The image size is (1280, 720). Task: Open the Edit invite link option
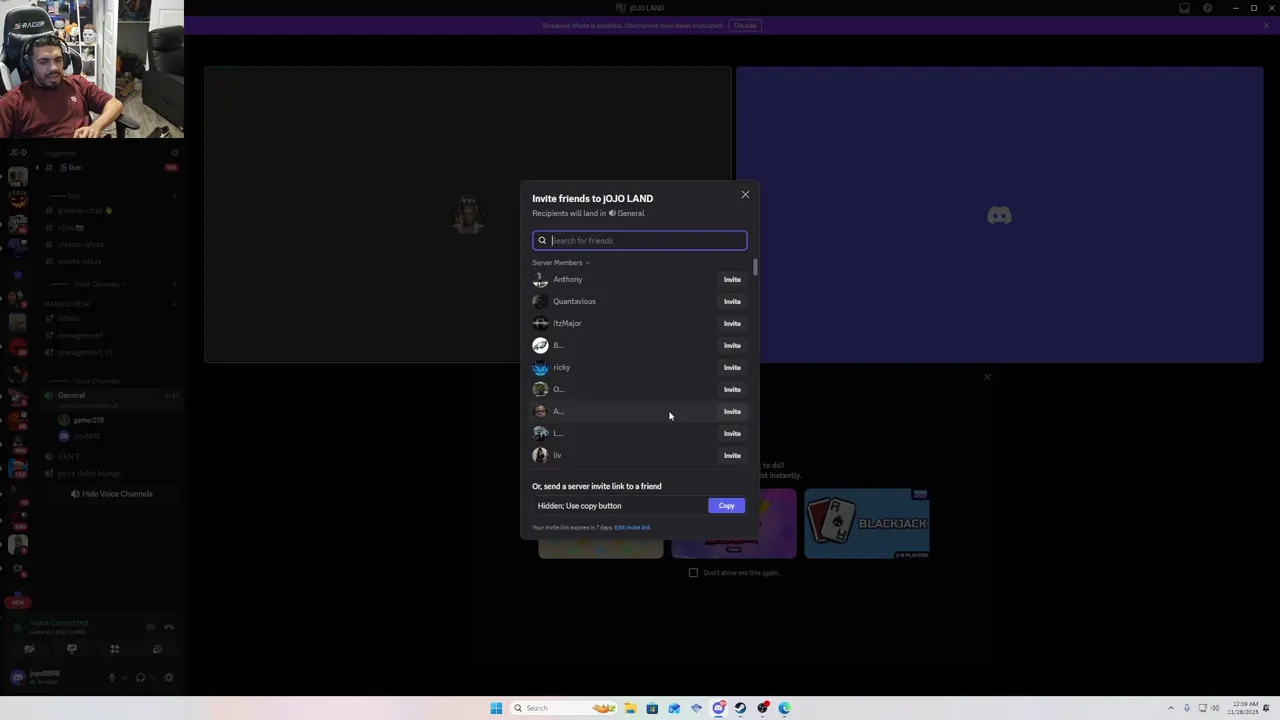pyautogui.click(x=632, y=528)
